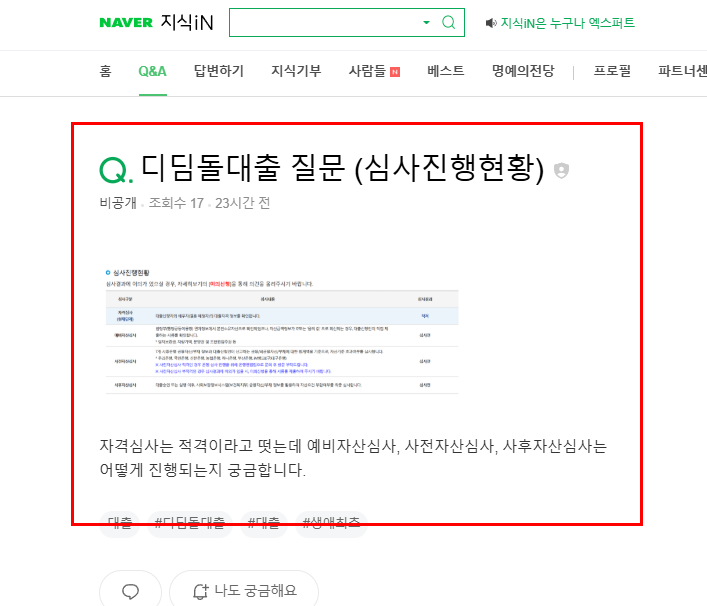Click the shield icon beside the title
This screenshot has height=606, width=707.
point(561,170)
